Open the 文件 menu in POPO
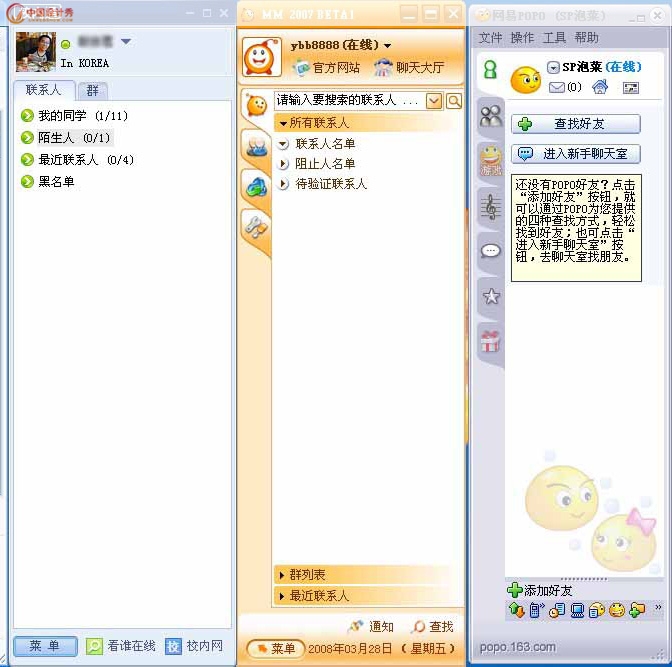The width and height of the screenshot is (672, 667). click(x=490, y=38)
